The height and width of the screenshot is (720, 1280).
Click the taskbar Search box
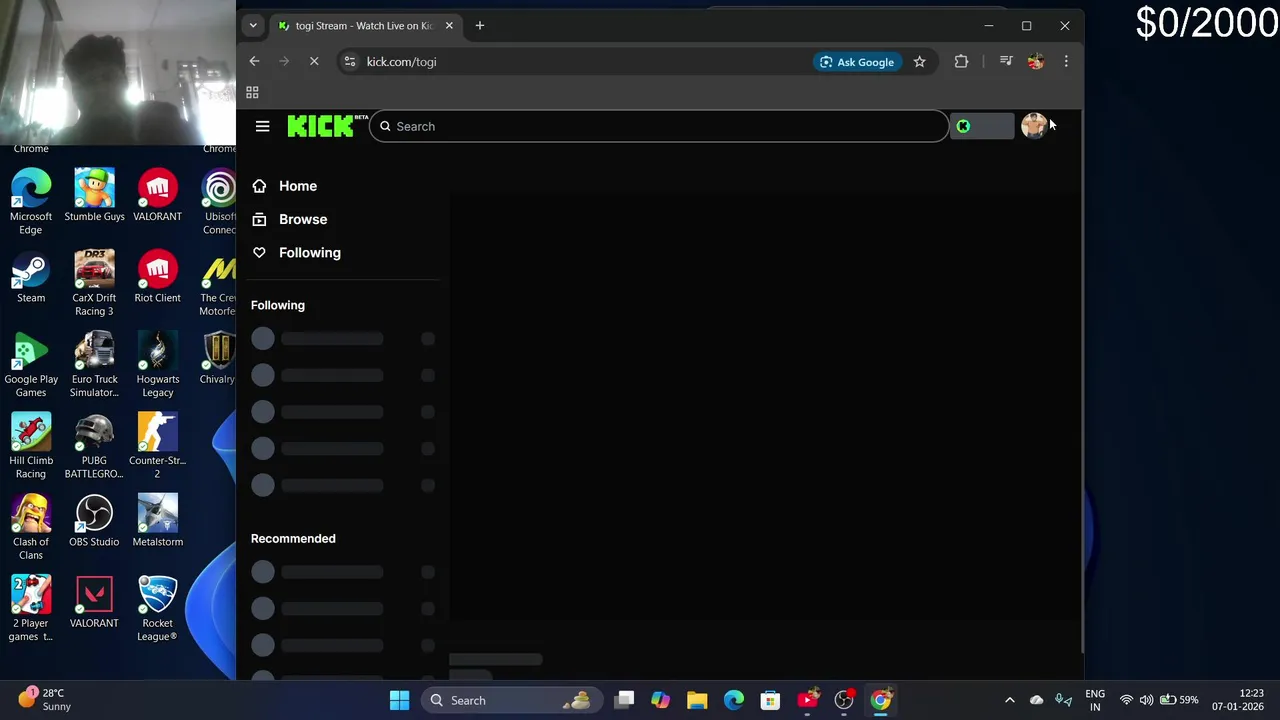(511, 700)
